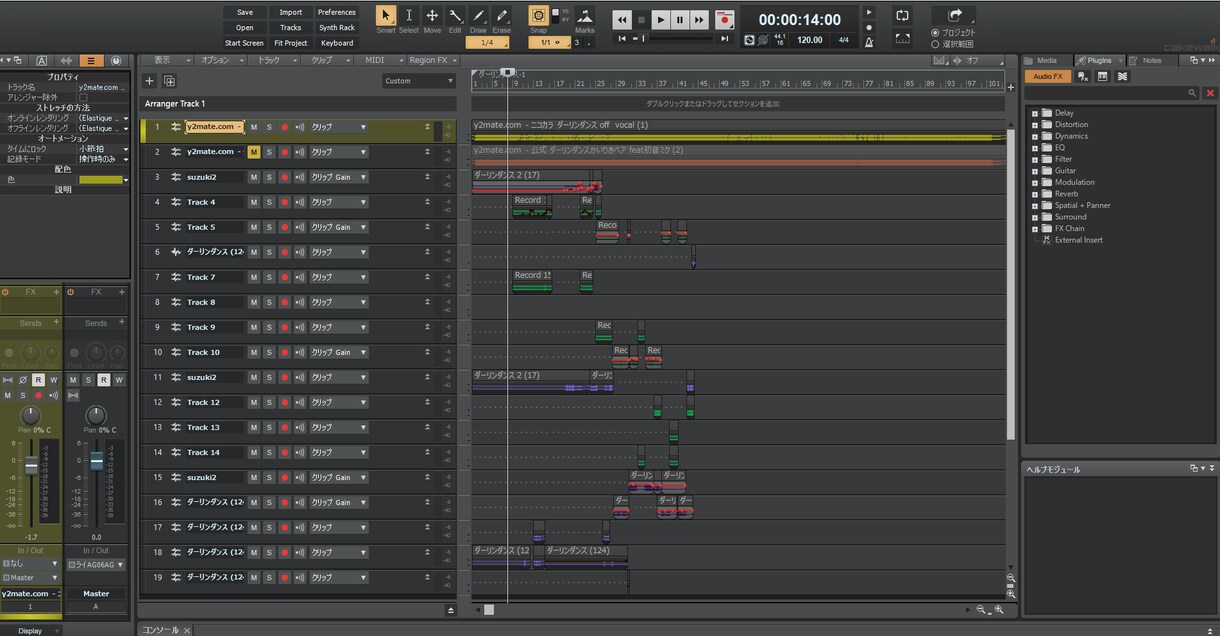Image resolution: width=1220 pixels, height=636 pixels.
Task: Select the Draw pencil tool
Action: pos(478,16)
